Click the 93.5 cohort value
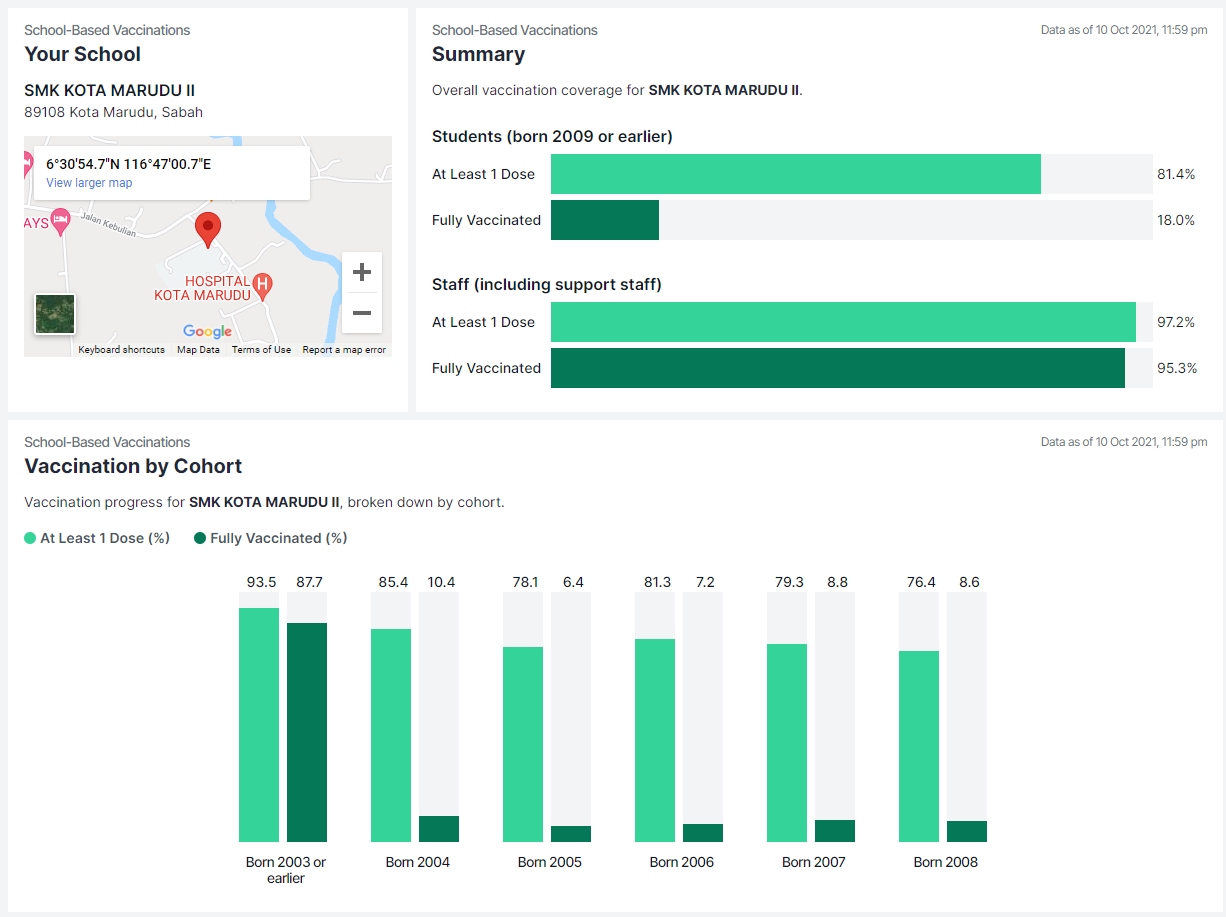The width and height of the screenshot is (1226, 917). tap(261, 582)
